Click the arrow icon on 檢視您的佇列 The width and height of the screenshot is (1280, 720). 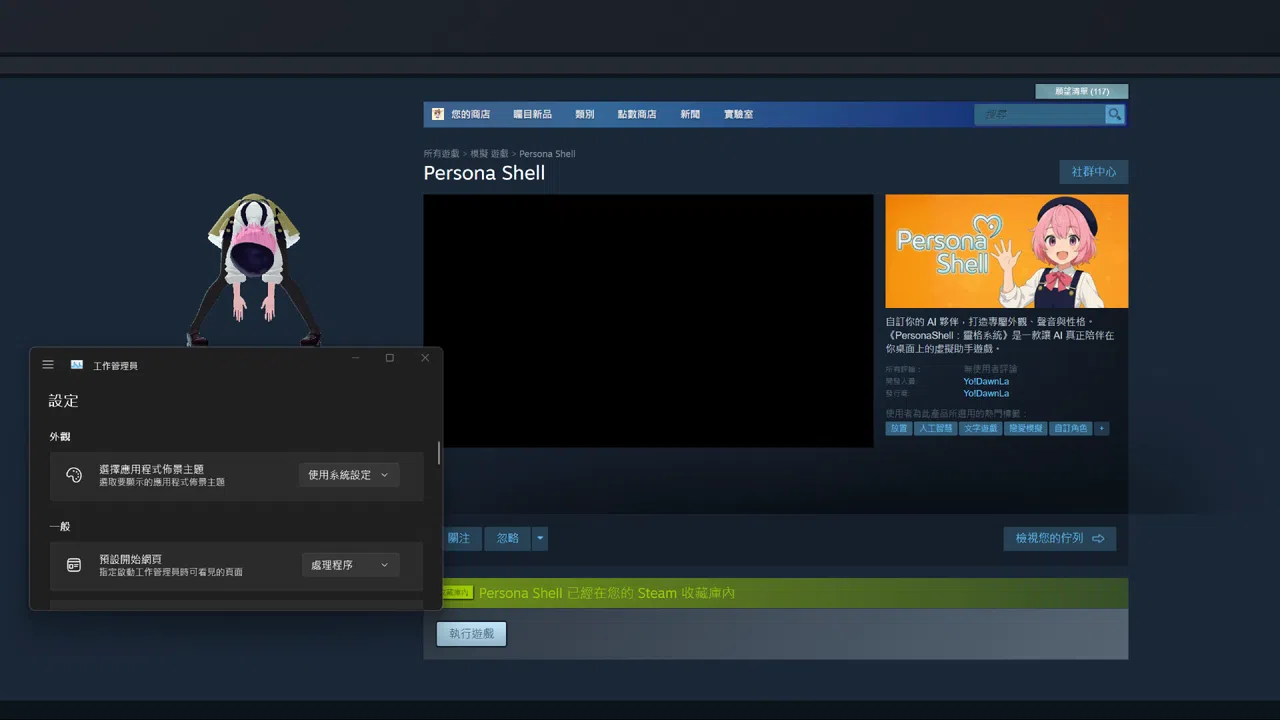tap(1098, 538)
